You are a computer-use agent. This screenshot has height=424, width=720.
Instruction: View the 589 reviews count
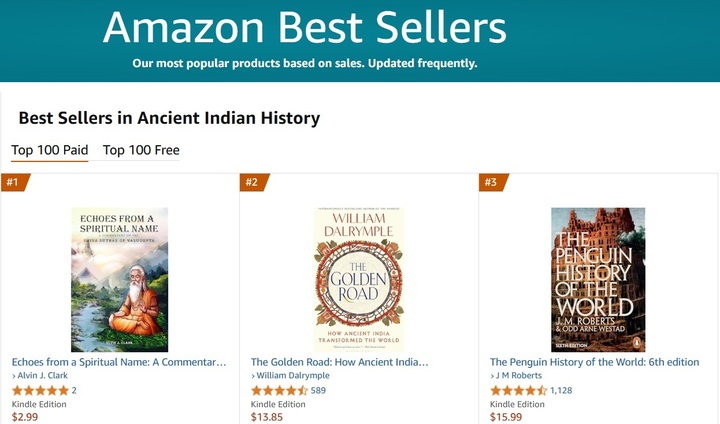coord(318,390)
